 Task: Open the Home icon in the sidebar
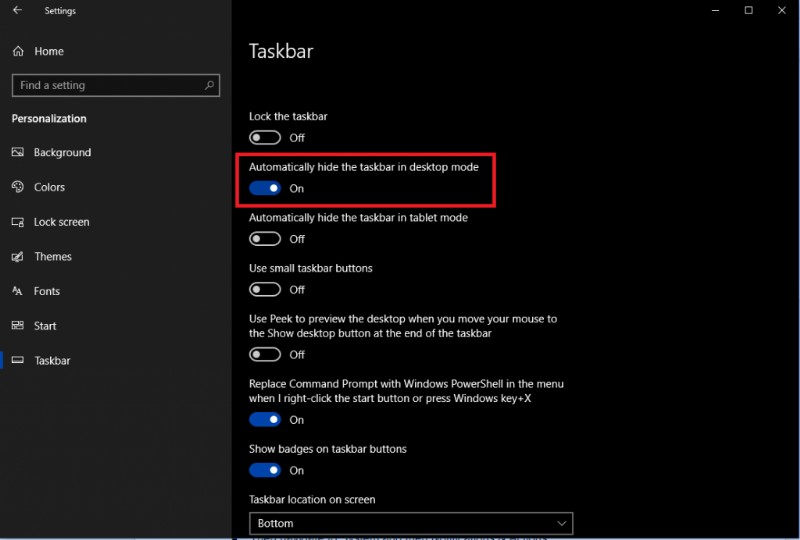[18, 51]
